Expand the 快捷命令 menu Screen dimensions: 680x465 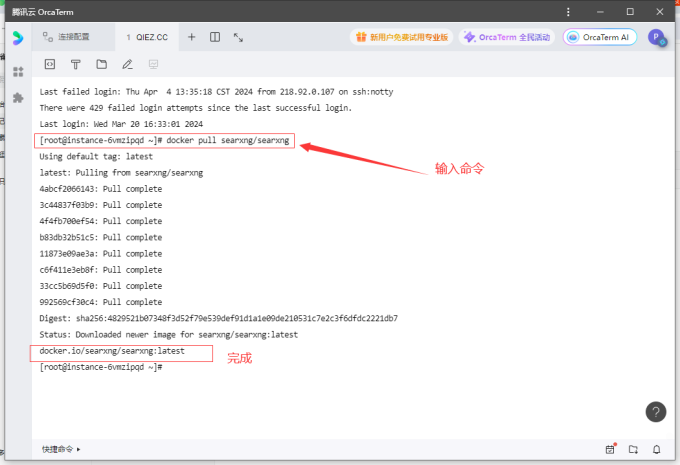tap(61, 449)
